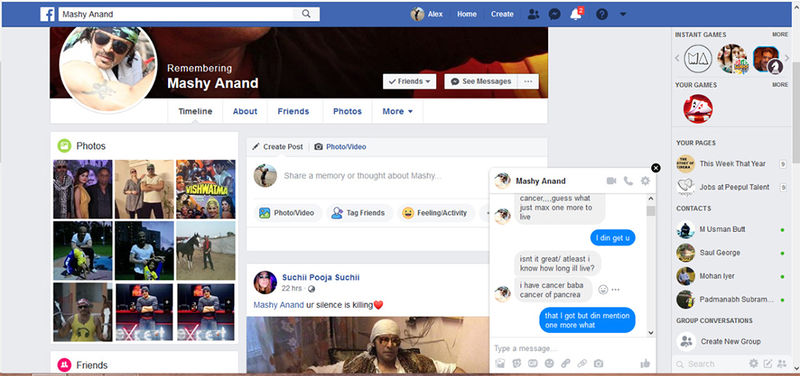Switch to the About tab
This screenshot has width=800, height=376.
(245, 111)
